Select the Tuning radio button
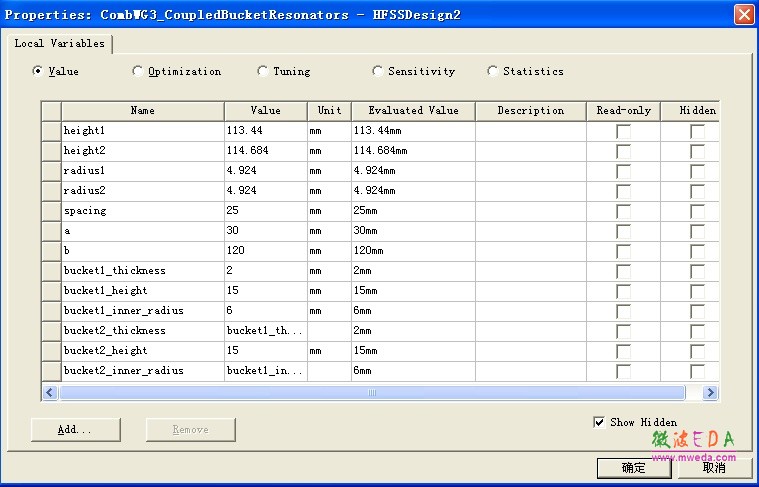The height and width of the screenshot is (487, 759). point(262,71)
